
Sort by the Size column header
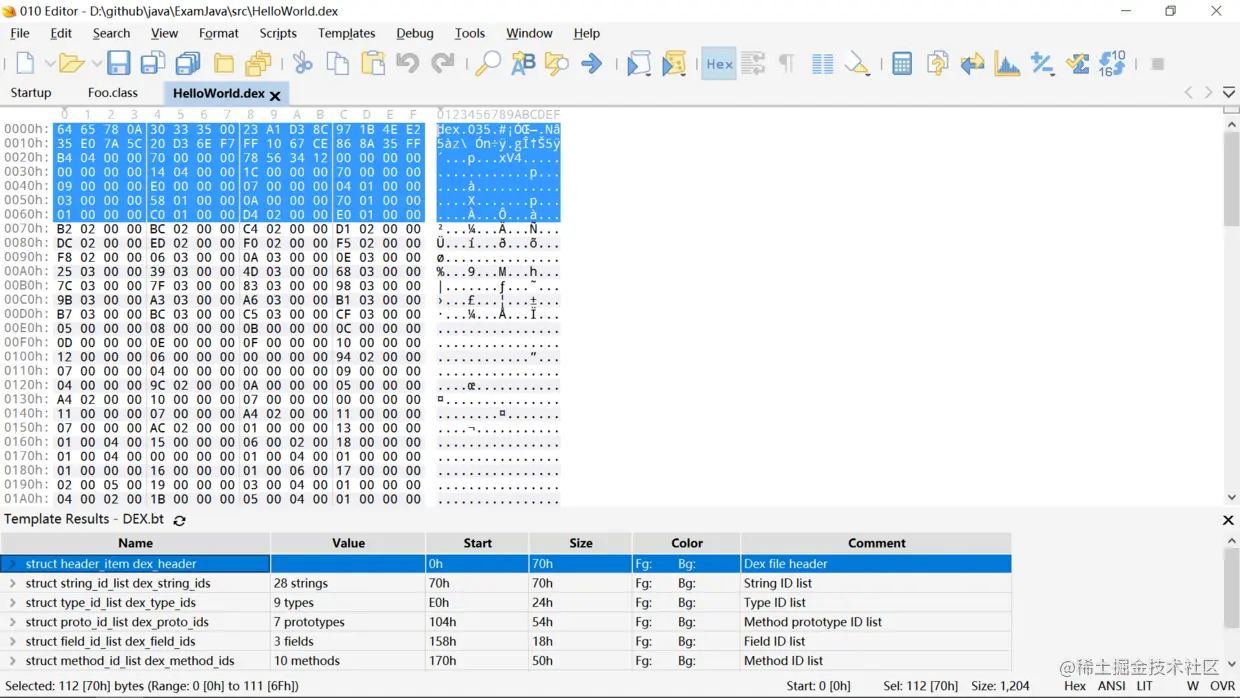[581, 543]
